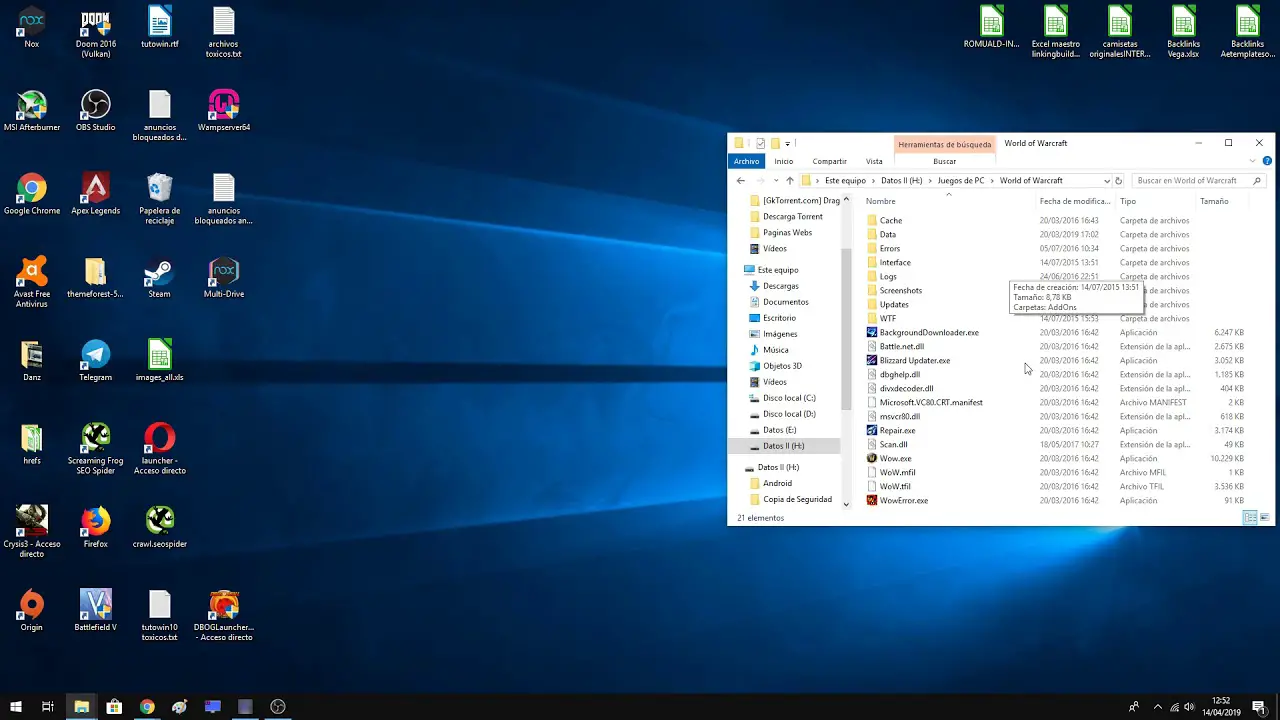Select Descargas in navigation pane
The width and height of the screenshot is (1280, 720).
pos(780,286)
